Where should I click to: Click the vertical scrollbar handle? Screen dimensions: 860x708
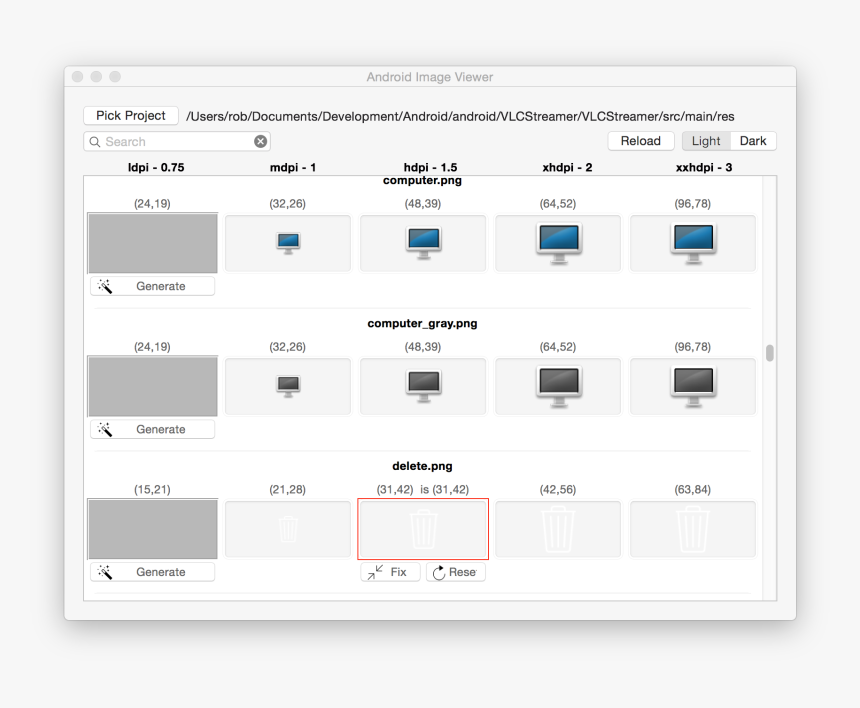point(769,353)
